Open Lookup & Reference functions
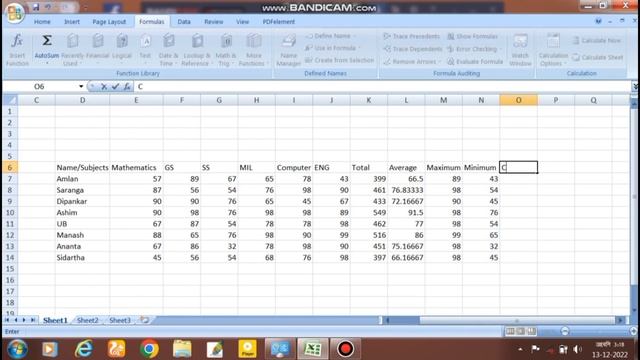640x360 pixels. [x=197, y=50]
